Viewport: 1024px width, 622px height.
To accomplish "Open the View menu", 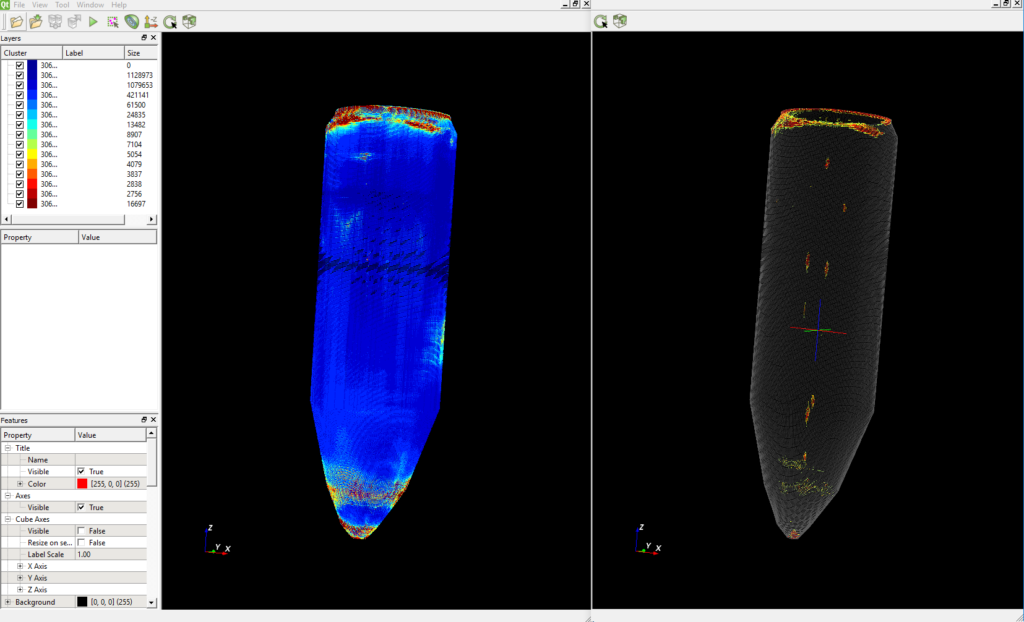I will pyautogui.click(x=40, y=5).
